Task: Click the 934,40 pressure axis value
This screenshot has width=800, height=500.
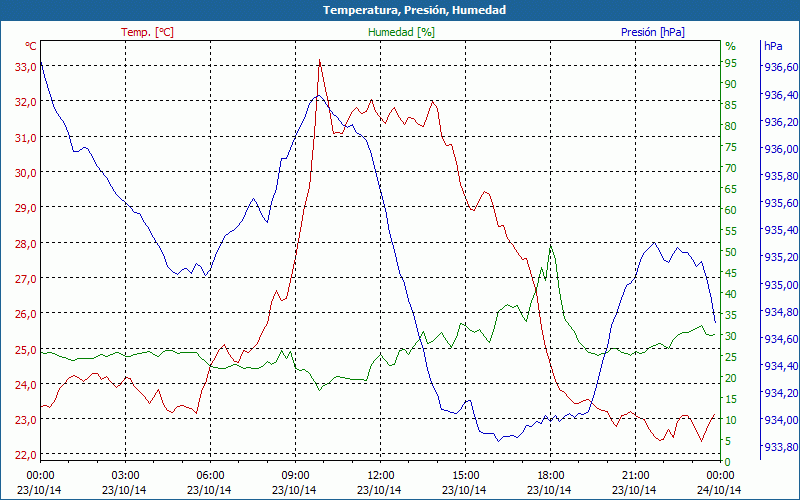Action: point(780,366)
